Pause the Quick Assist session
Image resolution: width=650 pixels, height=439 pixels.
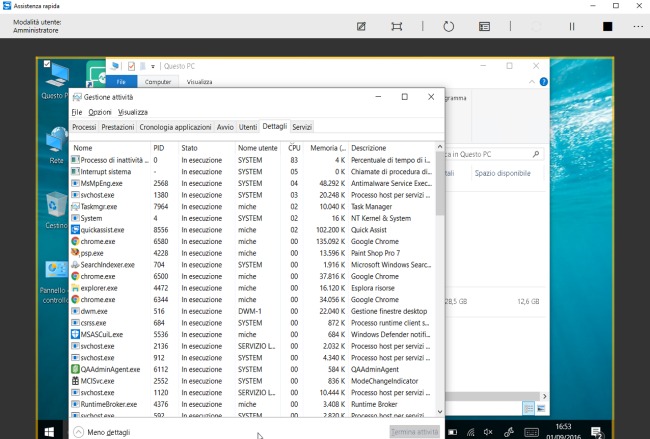[572, 27]
